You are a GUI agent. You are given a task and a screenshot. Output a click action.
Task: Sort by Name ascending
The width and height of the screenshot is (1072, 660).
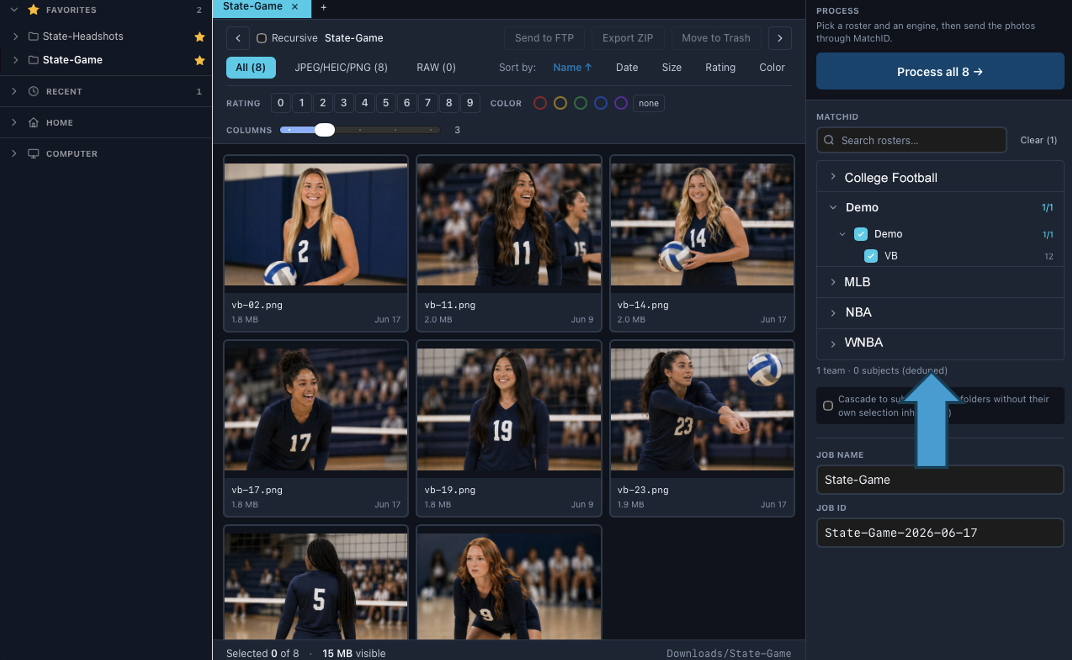click(572, 68)
